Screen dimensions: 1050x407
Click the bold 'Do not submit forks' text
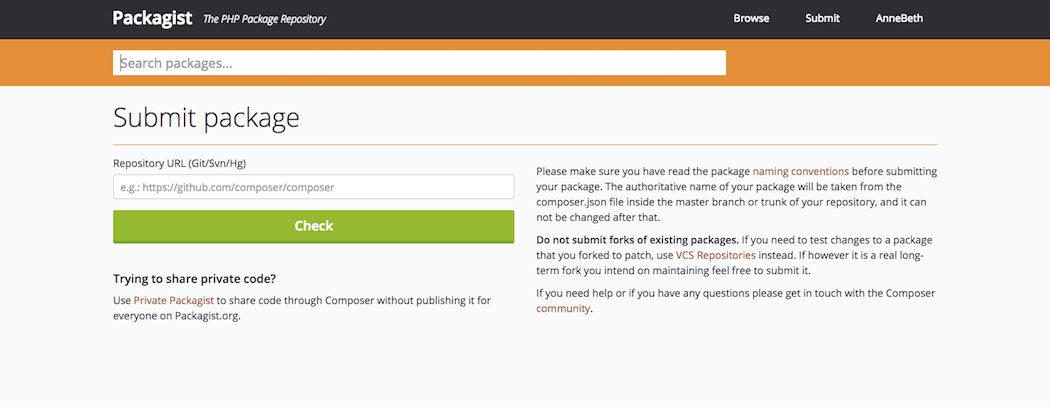tap(637, 240)
